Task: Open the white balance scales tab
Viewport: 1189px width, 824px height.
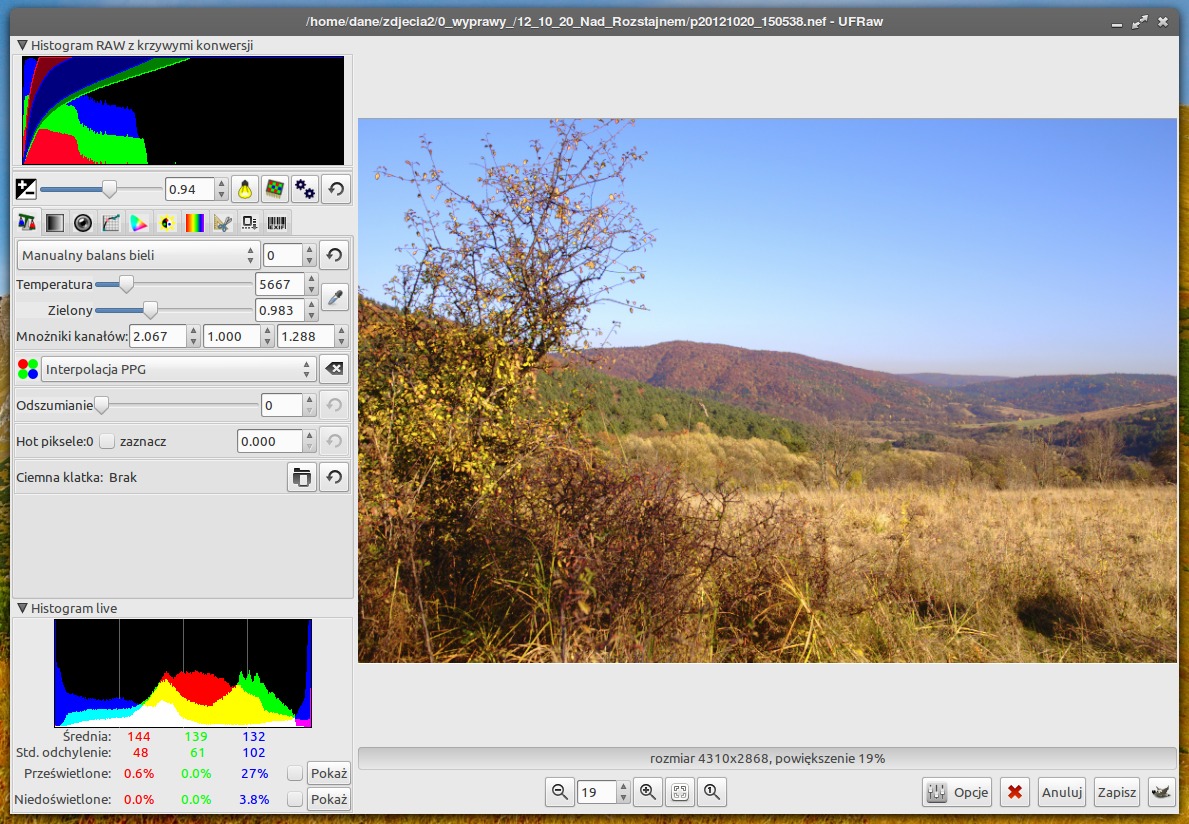Action: (x=27, y=222)
